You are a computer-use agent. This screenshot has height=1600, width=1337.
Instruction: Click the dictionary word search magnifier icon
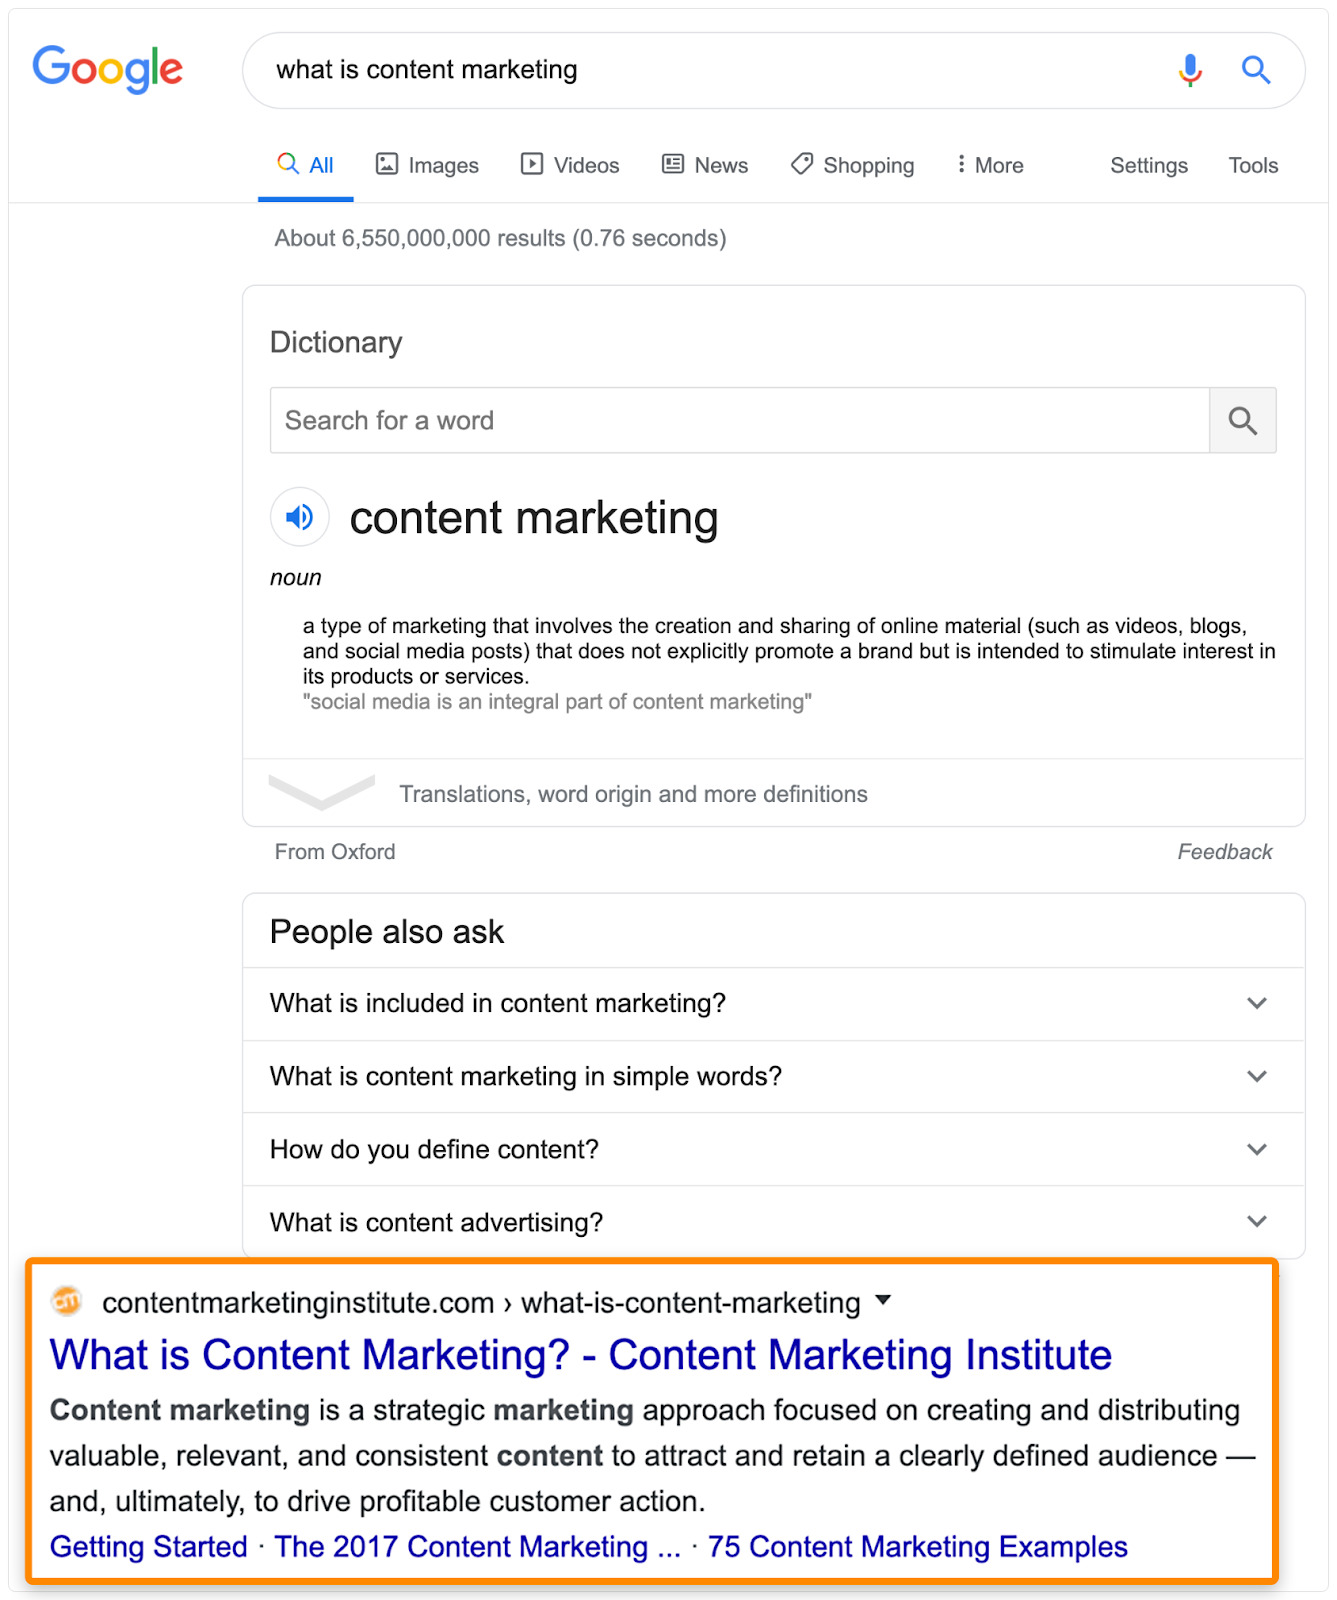point(1243,420)
